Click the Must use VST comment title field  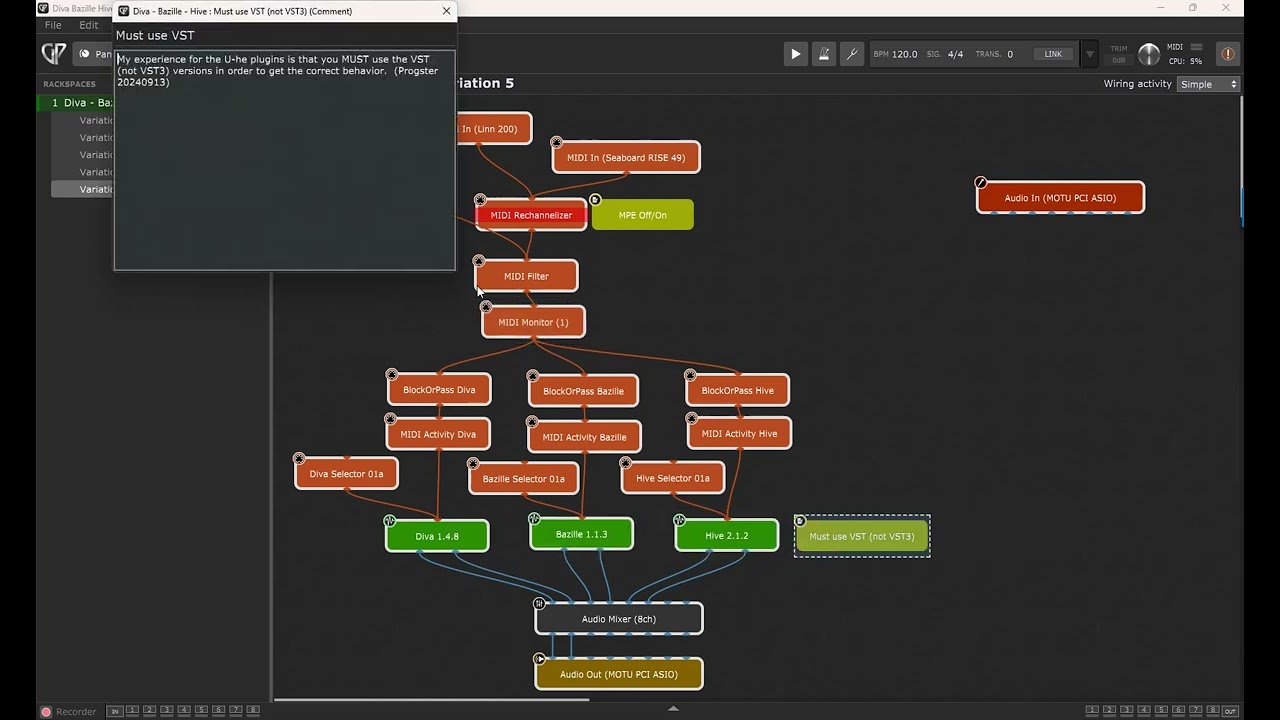click(284, 35)
